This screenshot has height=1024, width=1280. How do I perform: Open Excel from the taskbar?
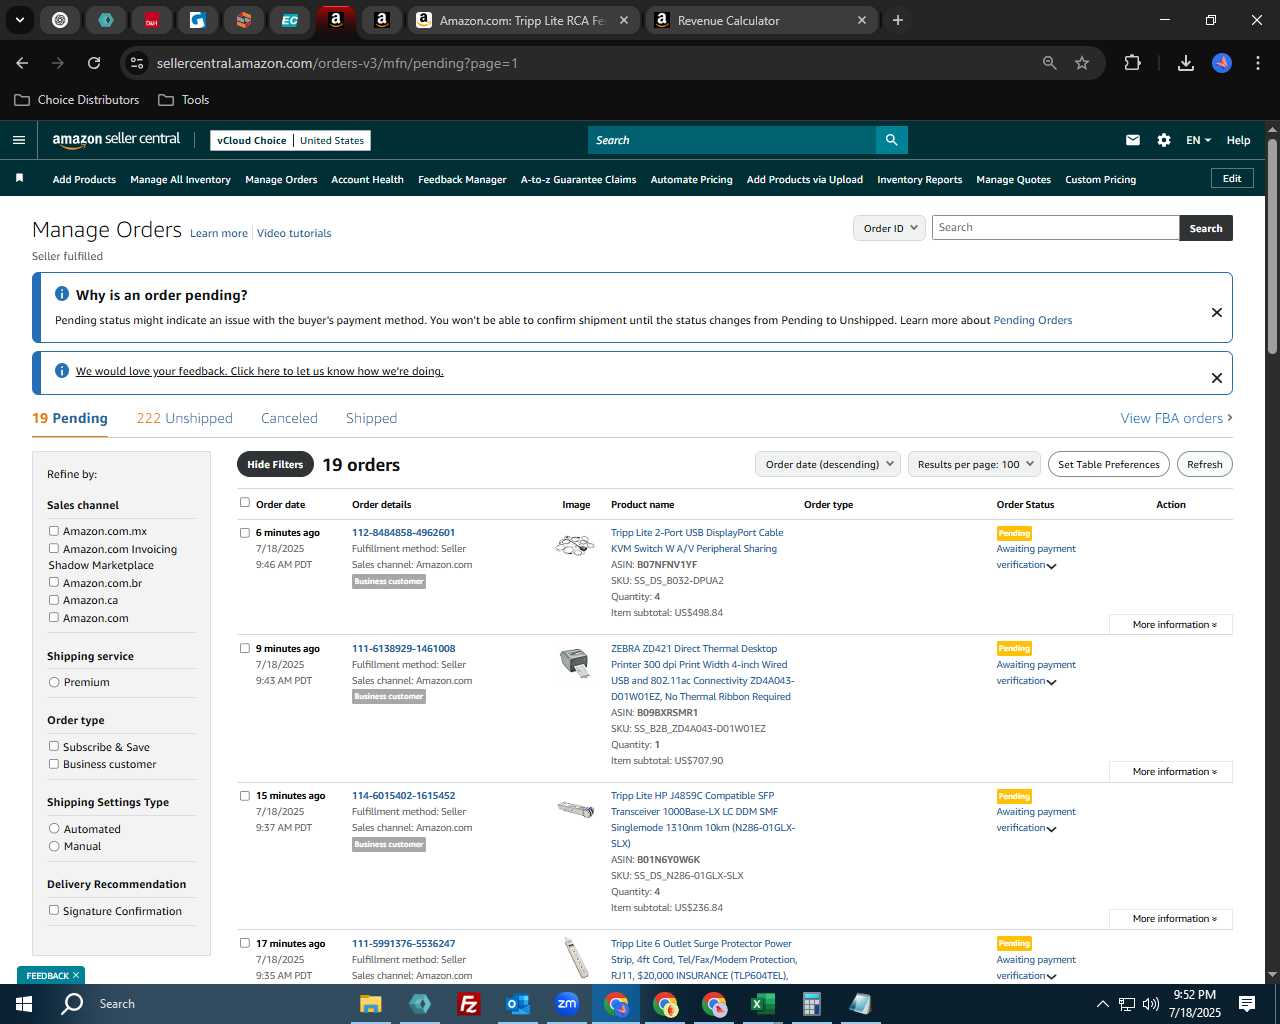pos(762,1004)
